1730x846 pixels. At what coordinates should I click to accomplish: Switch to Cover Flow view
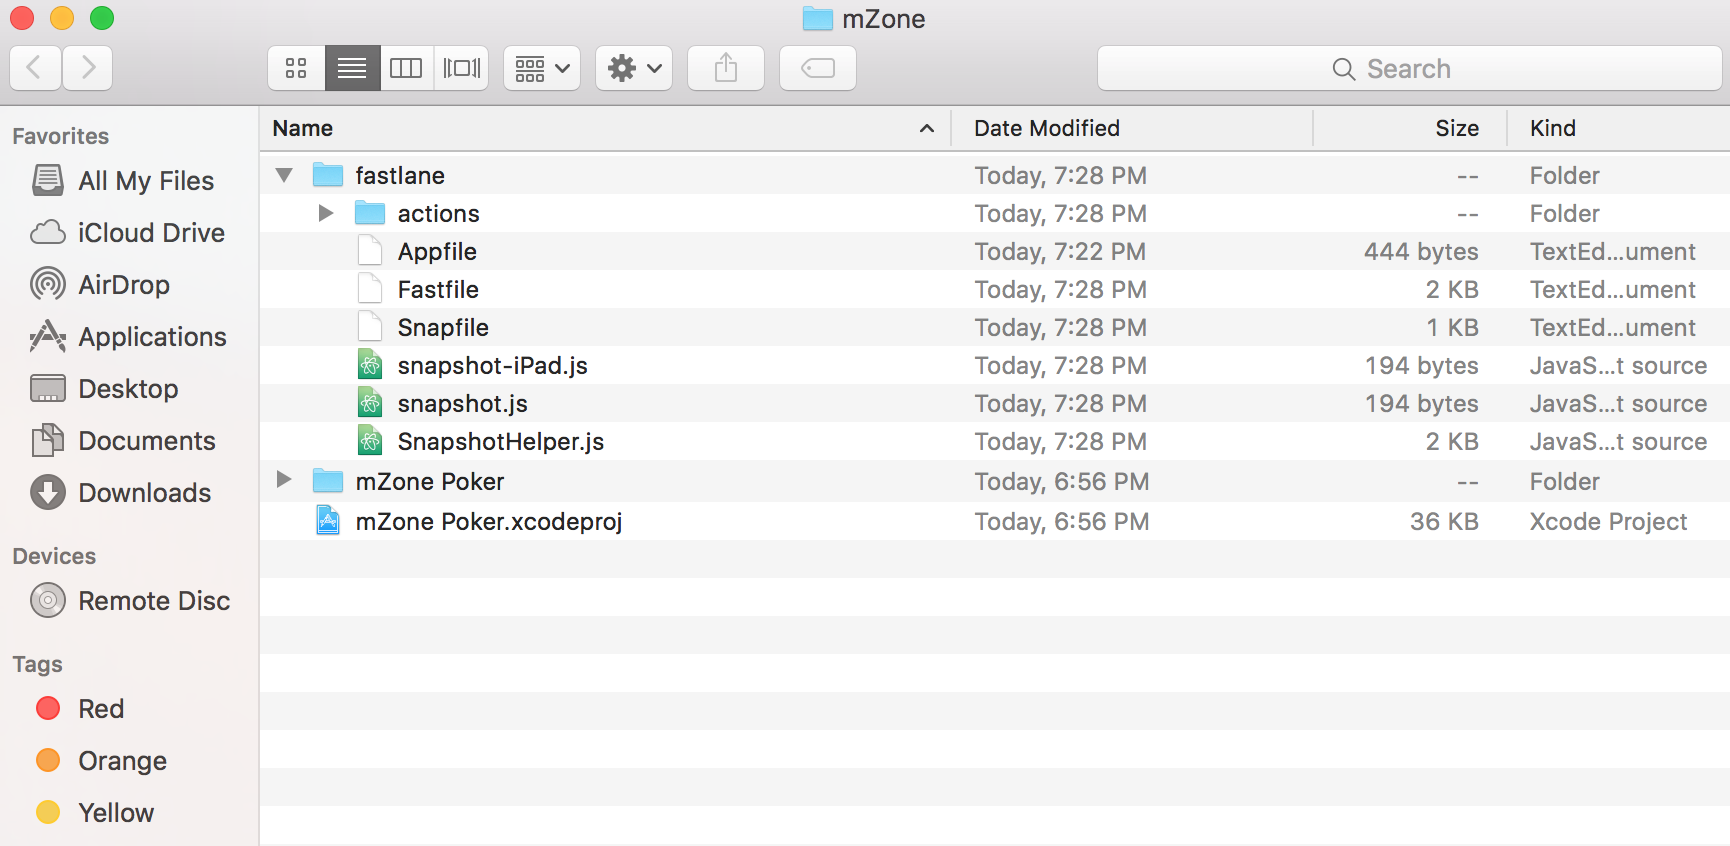(x=461, y=68)
